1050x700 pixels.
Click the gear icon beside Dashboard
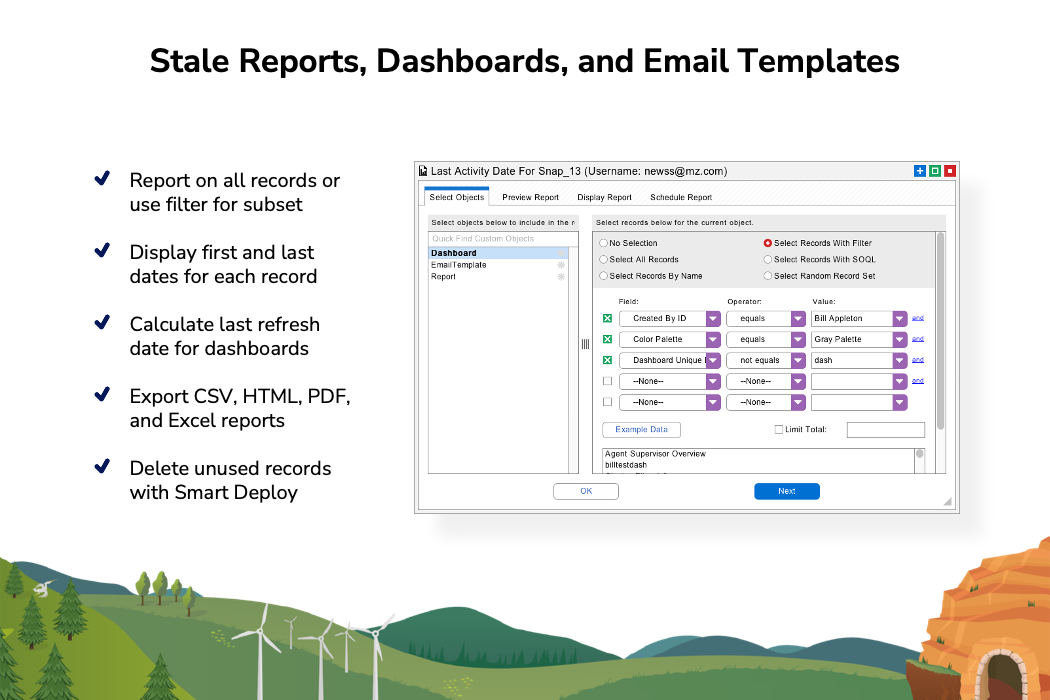coord(561,253)
